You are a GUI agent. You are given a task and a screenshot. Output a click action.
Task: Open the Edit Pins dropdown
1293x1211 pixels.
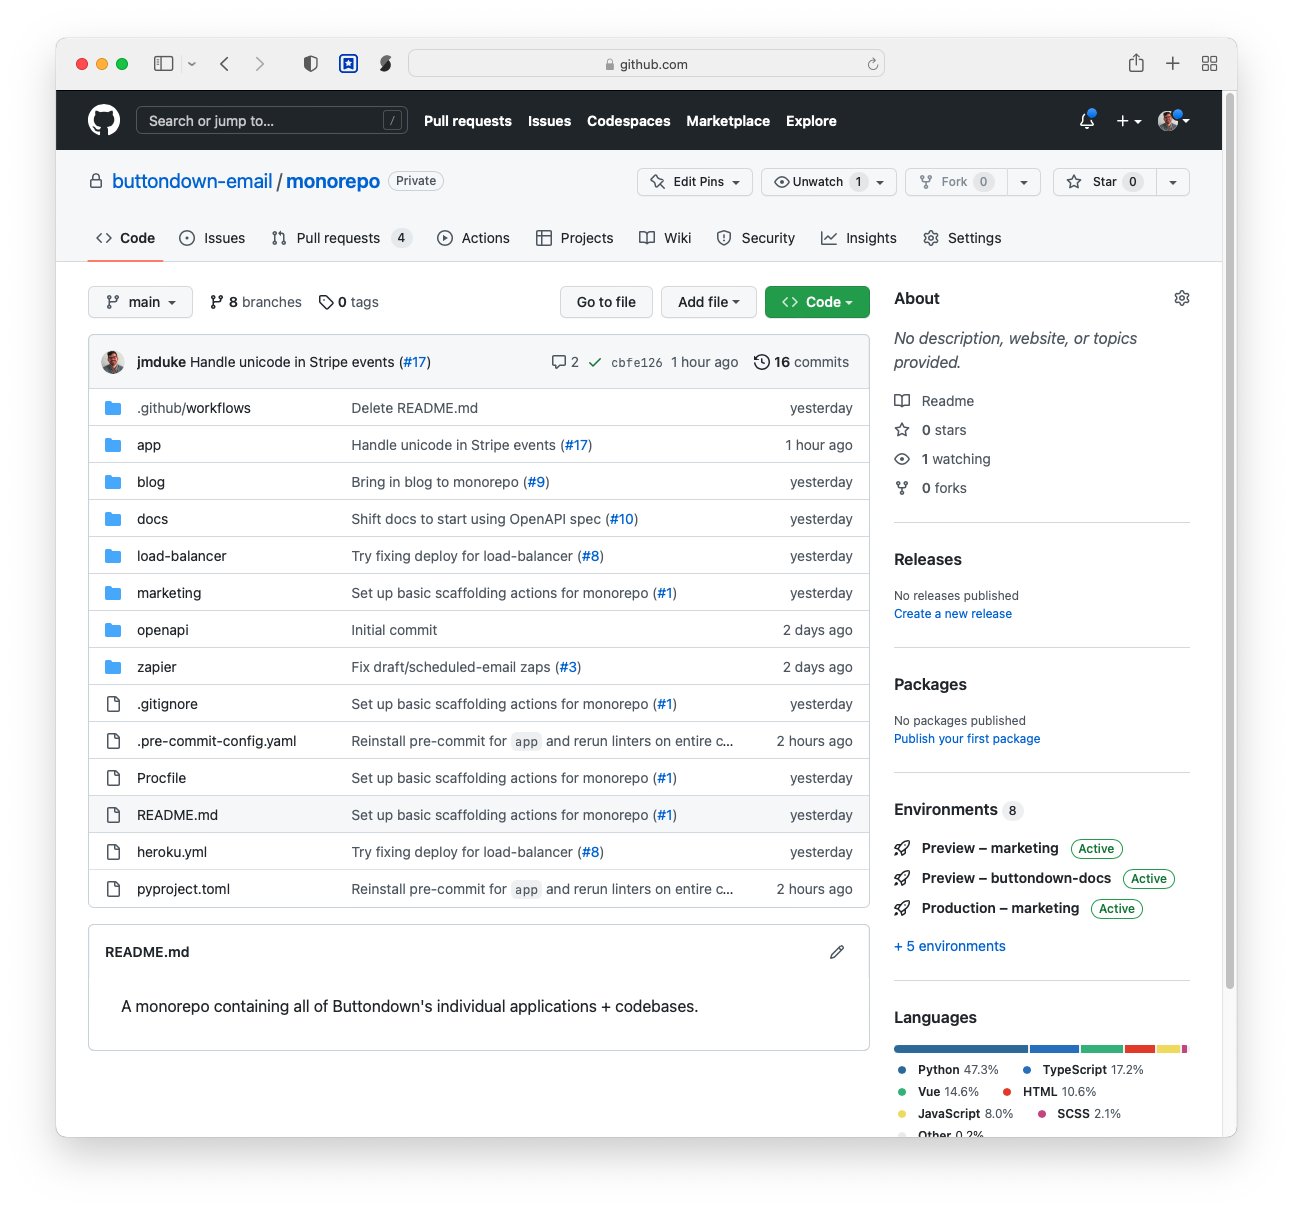point(695,182)
